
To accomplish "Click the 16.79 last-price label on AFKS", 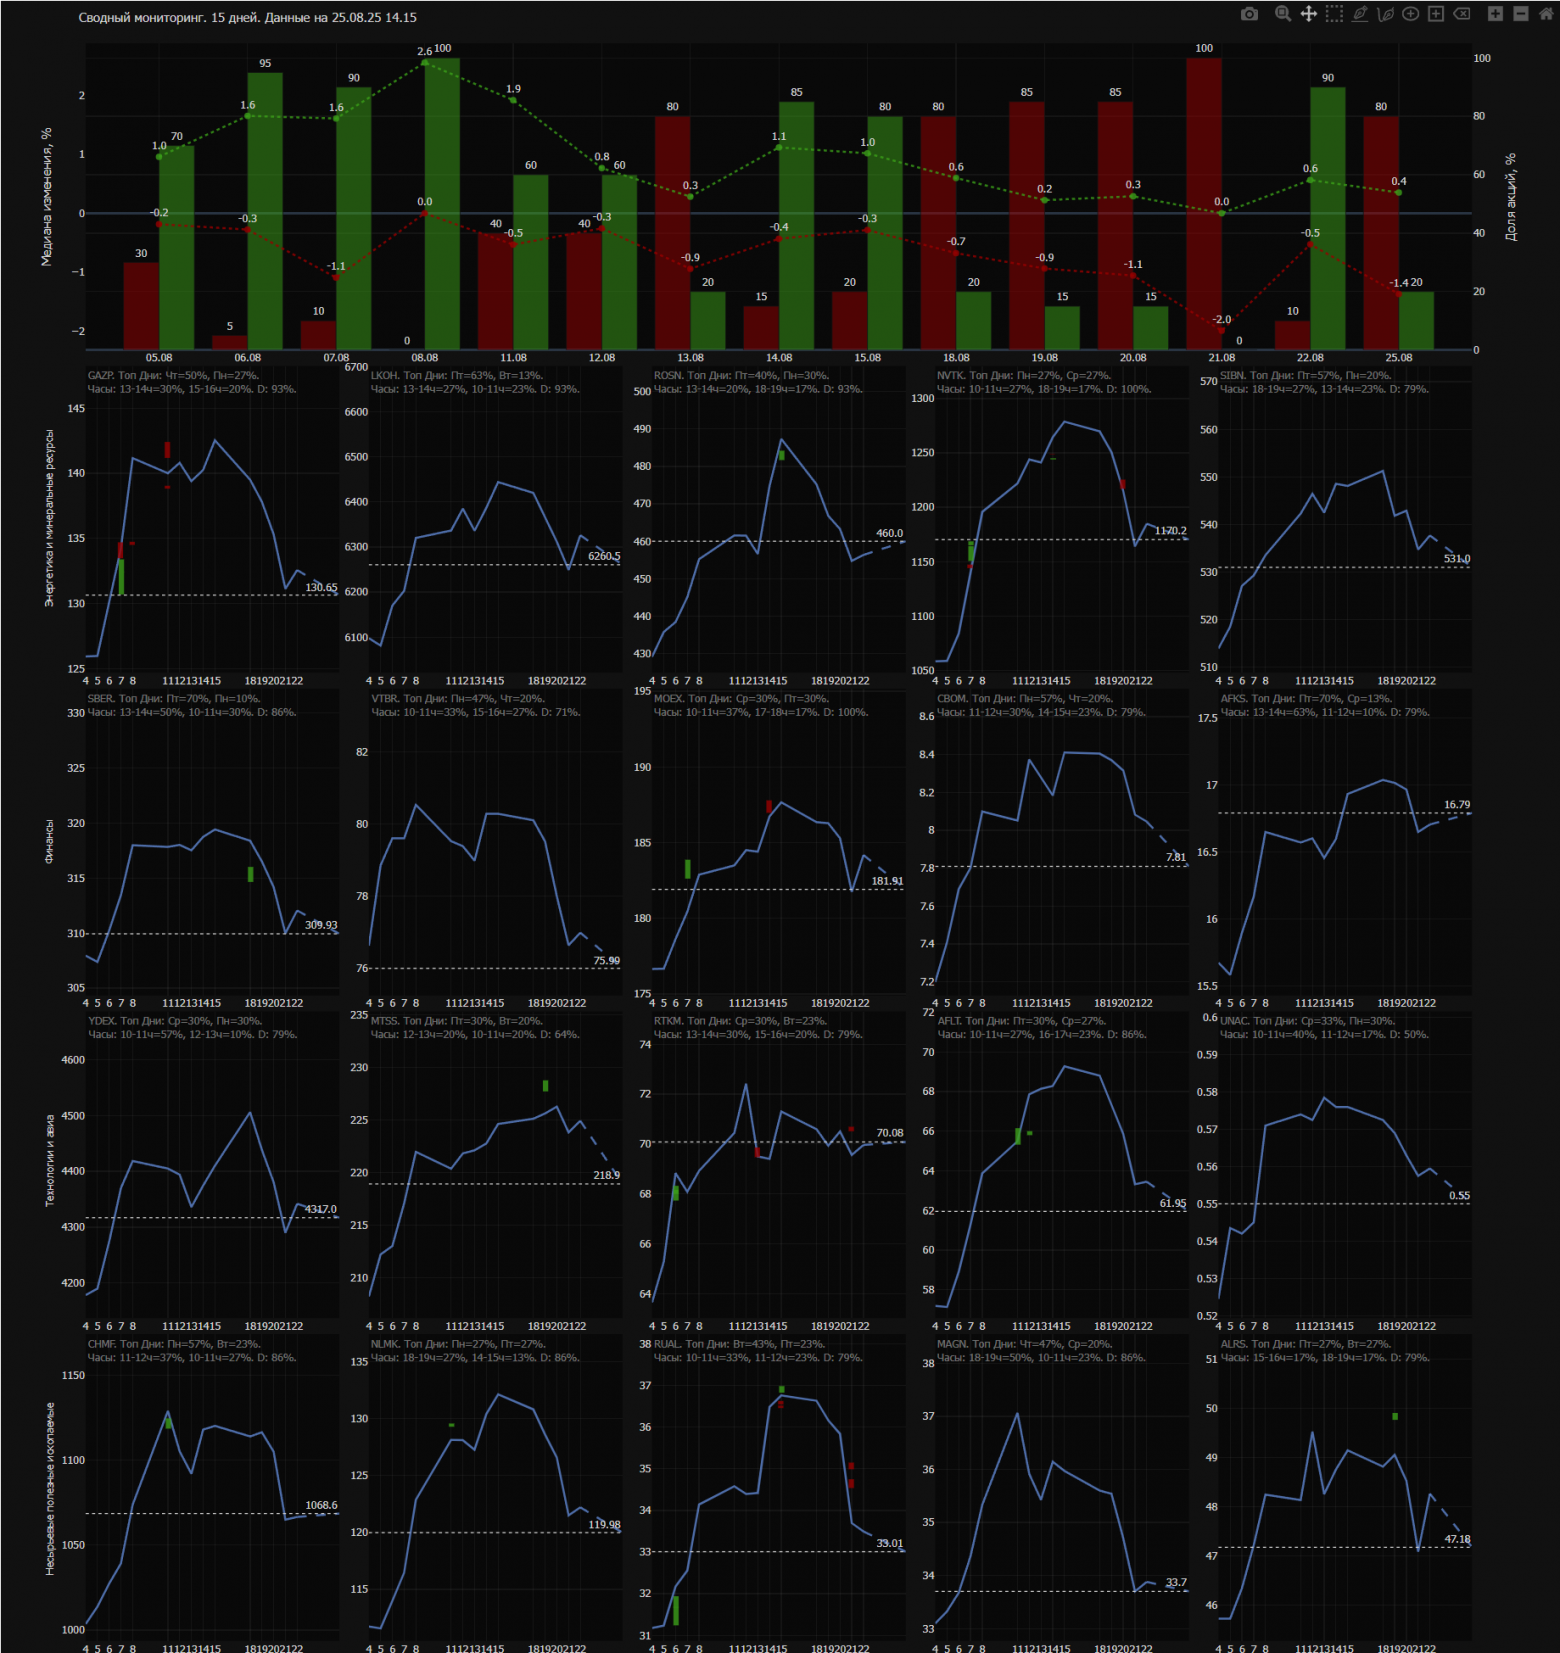I will coord(1457,805).
